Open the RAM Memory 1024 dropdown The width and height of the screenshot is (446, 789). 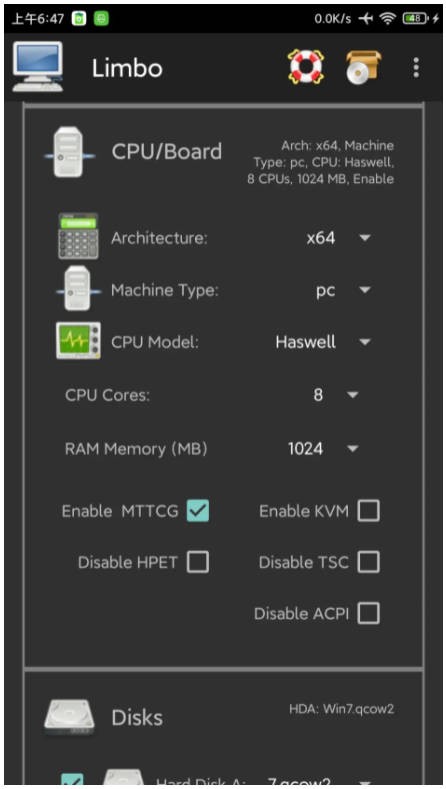pyautogui.click(x=323, y=448)
